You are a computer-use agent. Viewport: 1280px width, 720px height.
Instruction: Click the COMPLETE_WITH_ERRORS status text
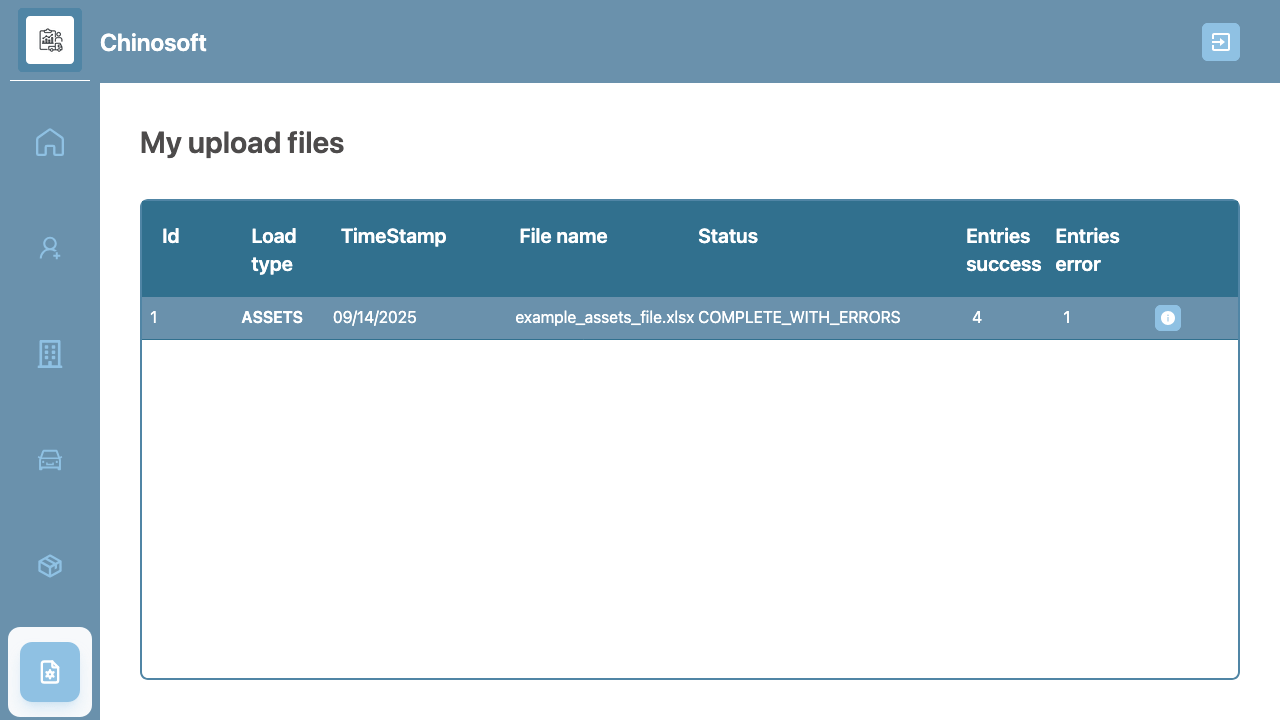pyautogui.click(x=799, y=317)
